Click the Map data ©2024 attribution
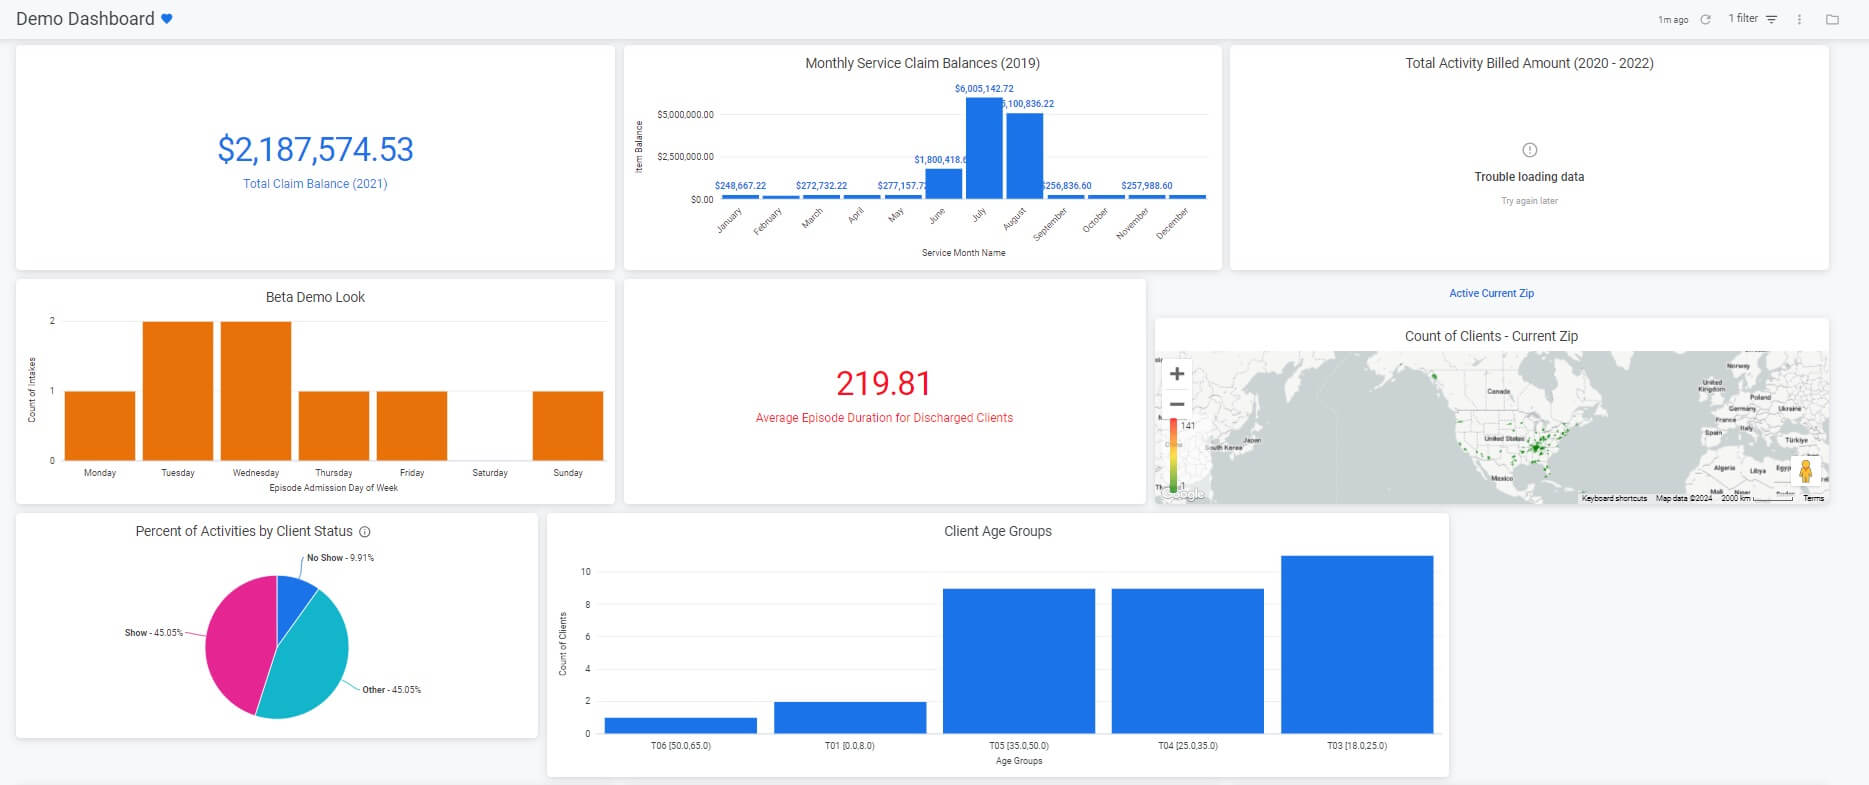Screen dimensions: 1869x785 (x=1683, y=498)
